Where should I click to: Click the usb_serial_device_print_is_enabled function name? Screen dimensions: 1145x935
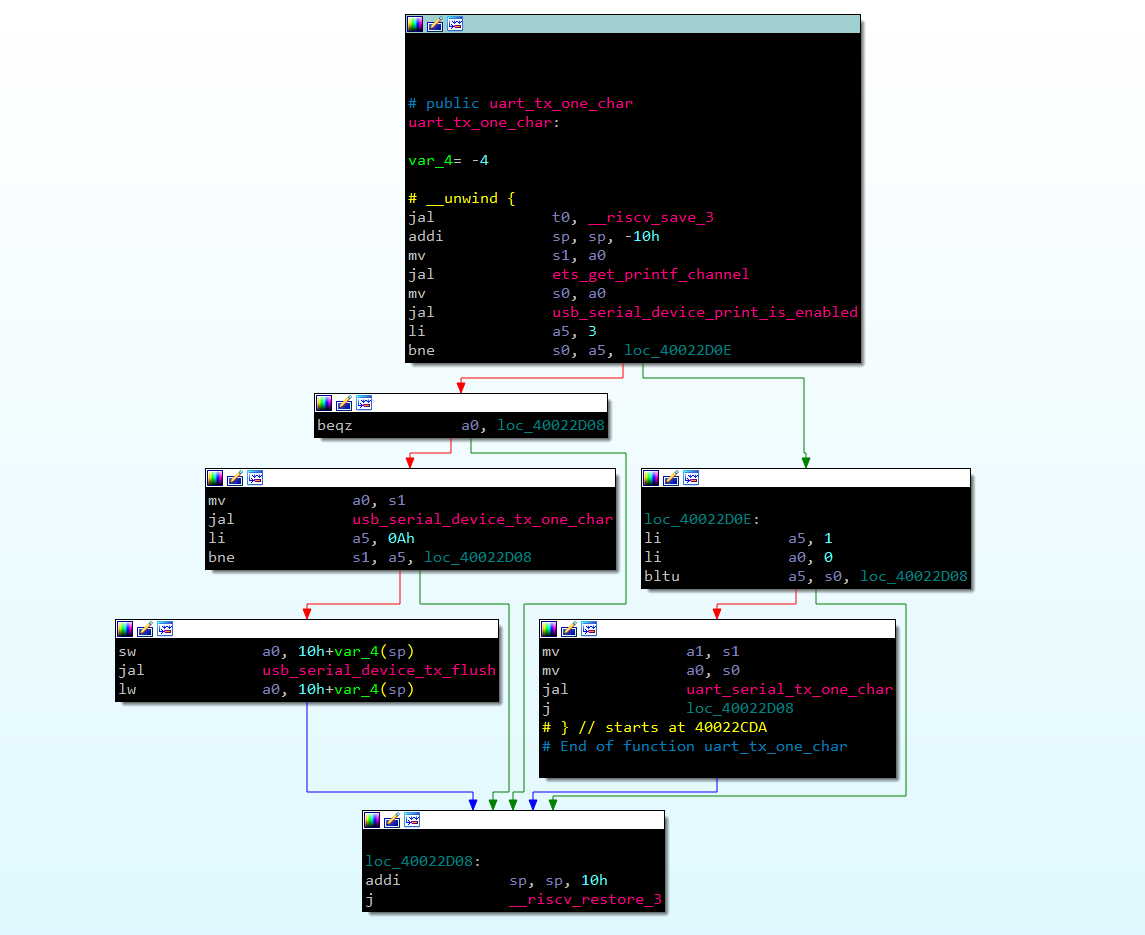(698, 312)
